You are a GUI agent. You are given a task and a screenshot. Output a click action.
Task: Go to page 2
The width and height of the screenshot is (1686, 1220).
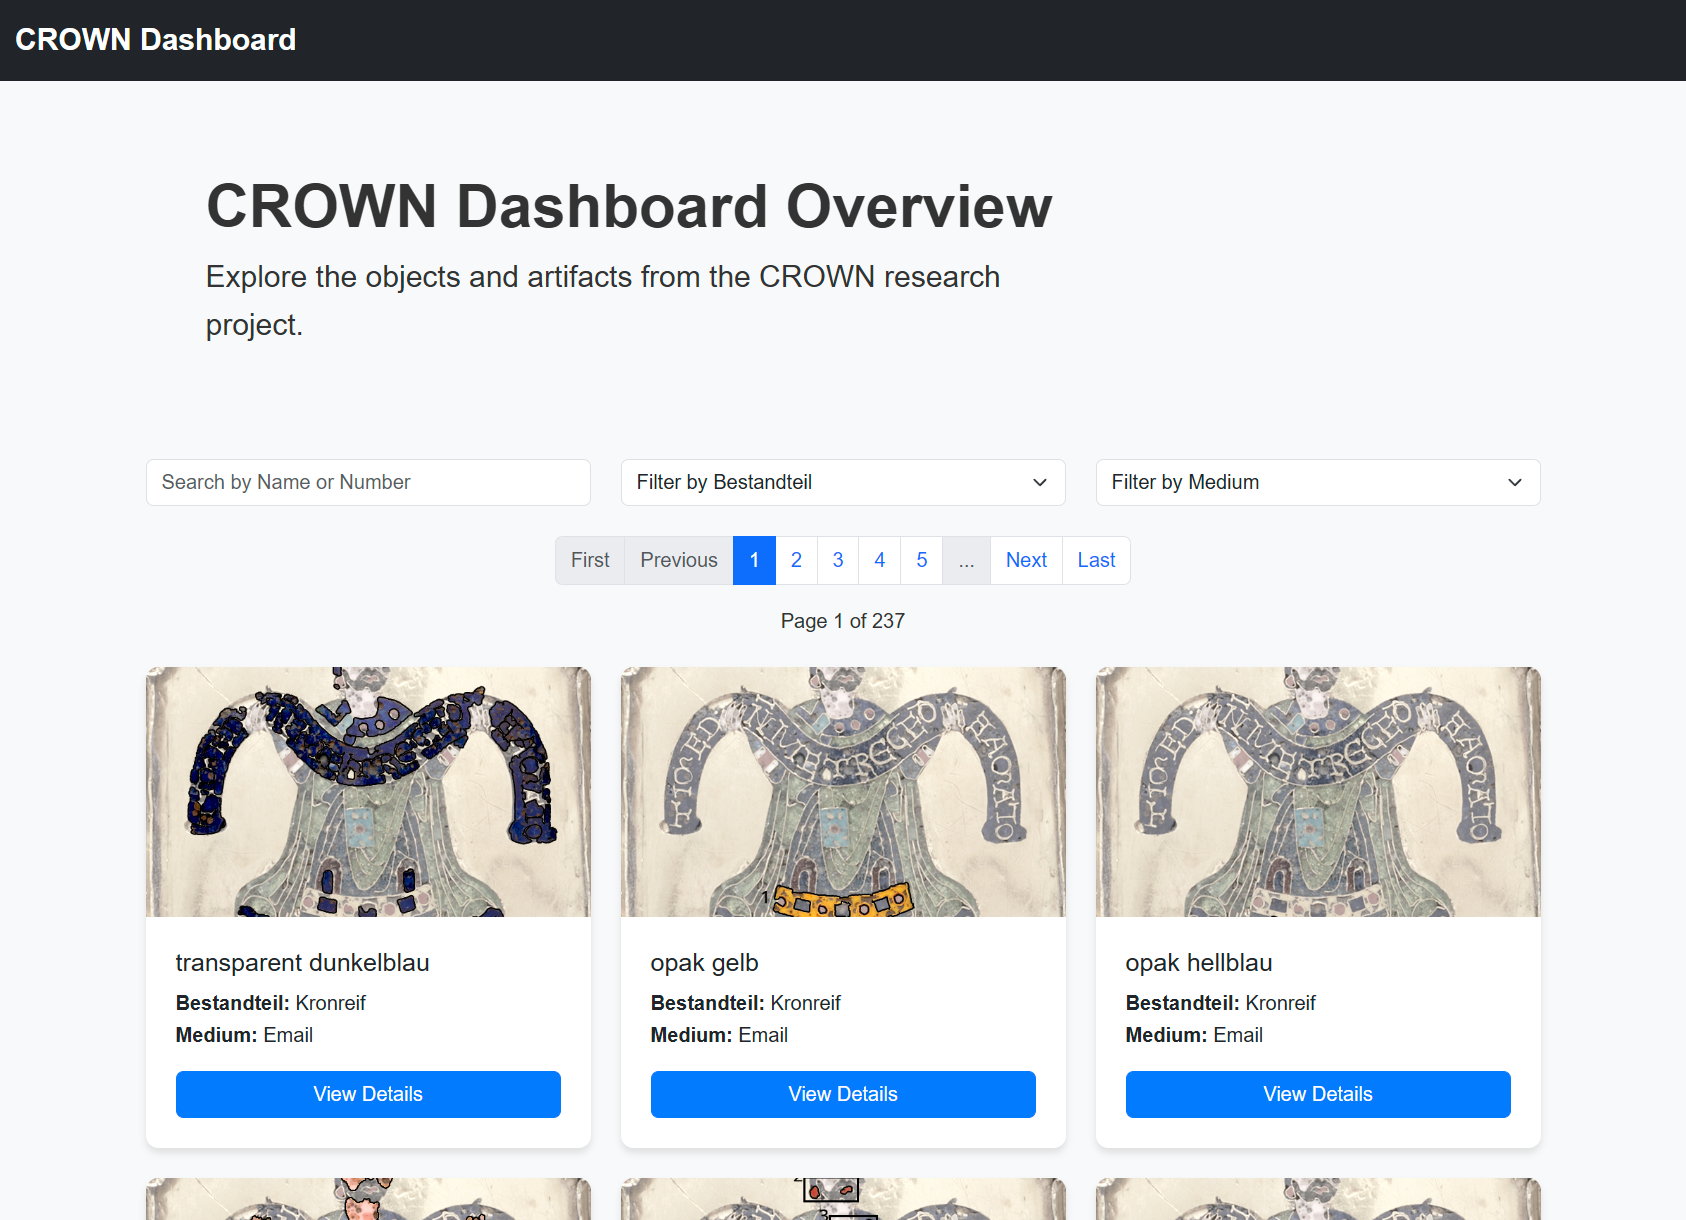click(x=796, y=560)
